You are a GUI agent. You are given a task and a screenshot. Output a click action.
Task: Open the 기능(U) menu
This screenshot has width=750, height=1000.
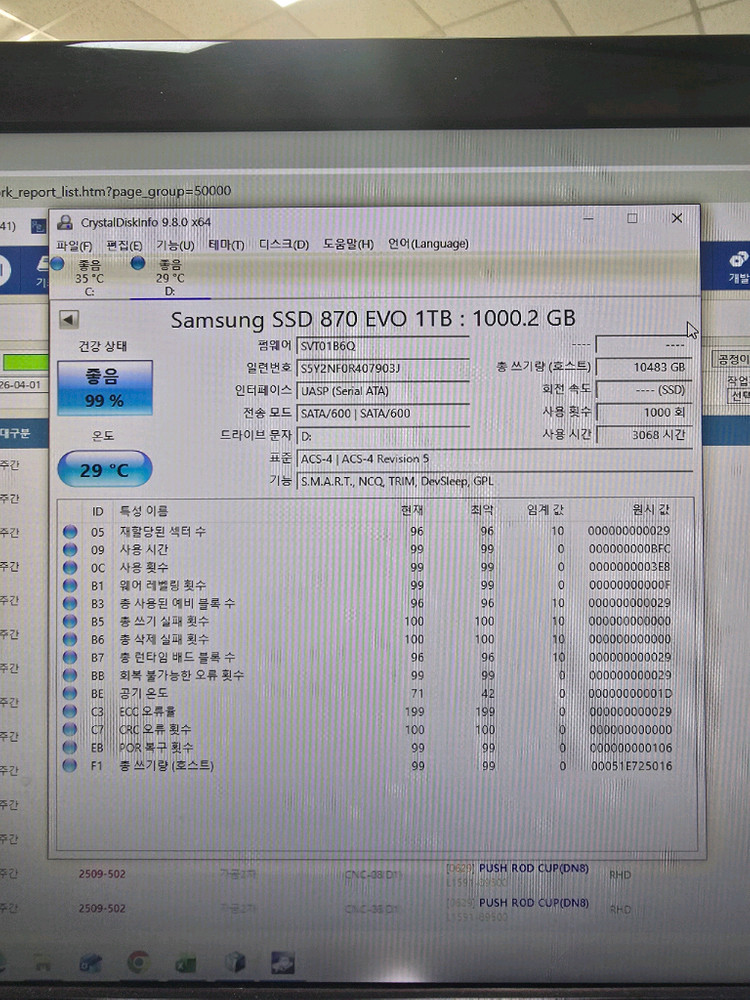175,245
